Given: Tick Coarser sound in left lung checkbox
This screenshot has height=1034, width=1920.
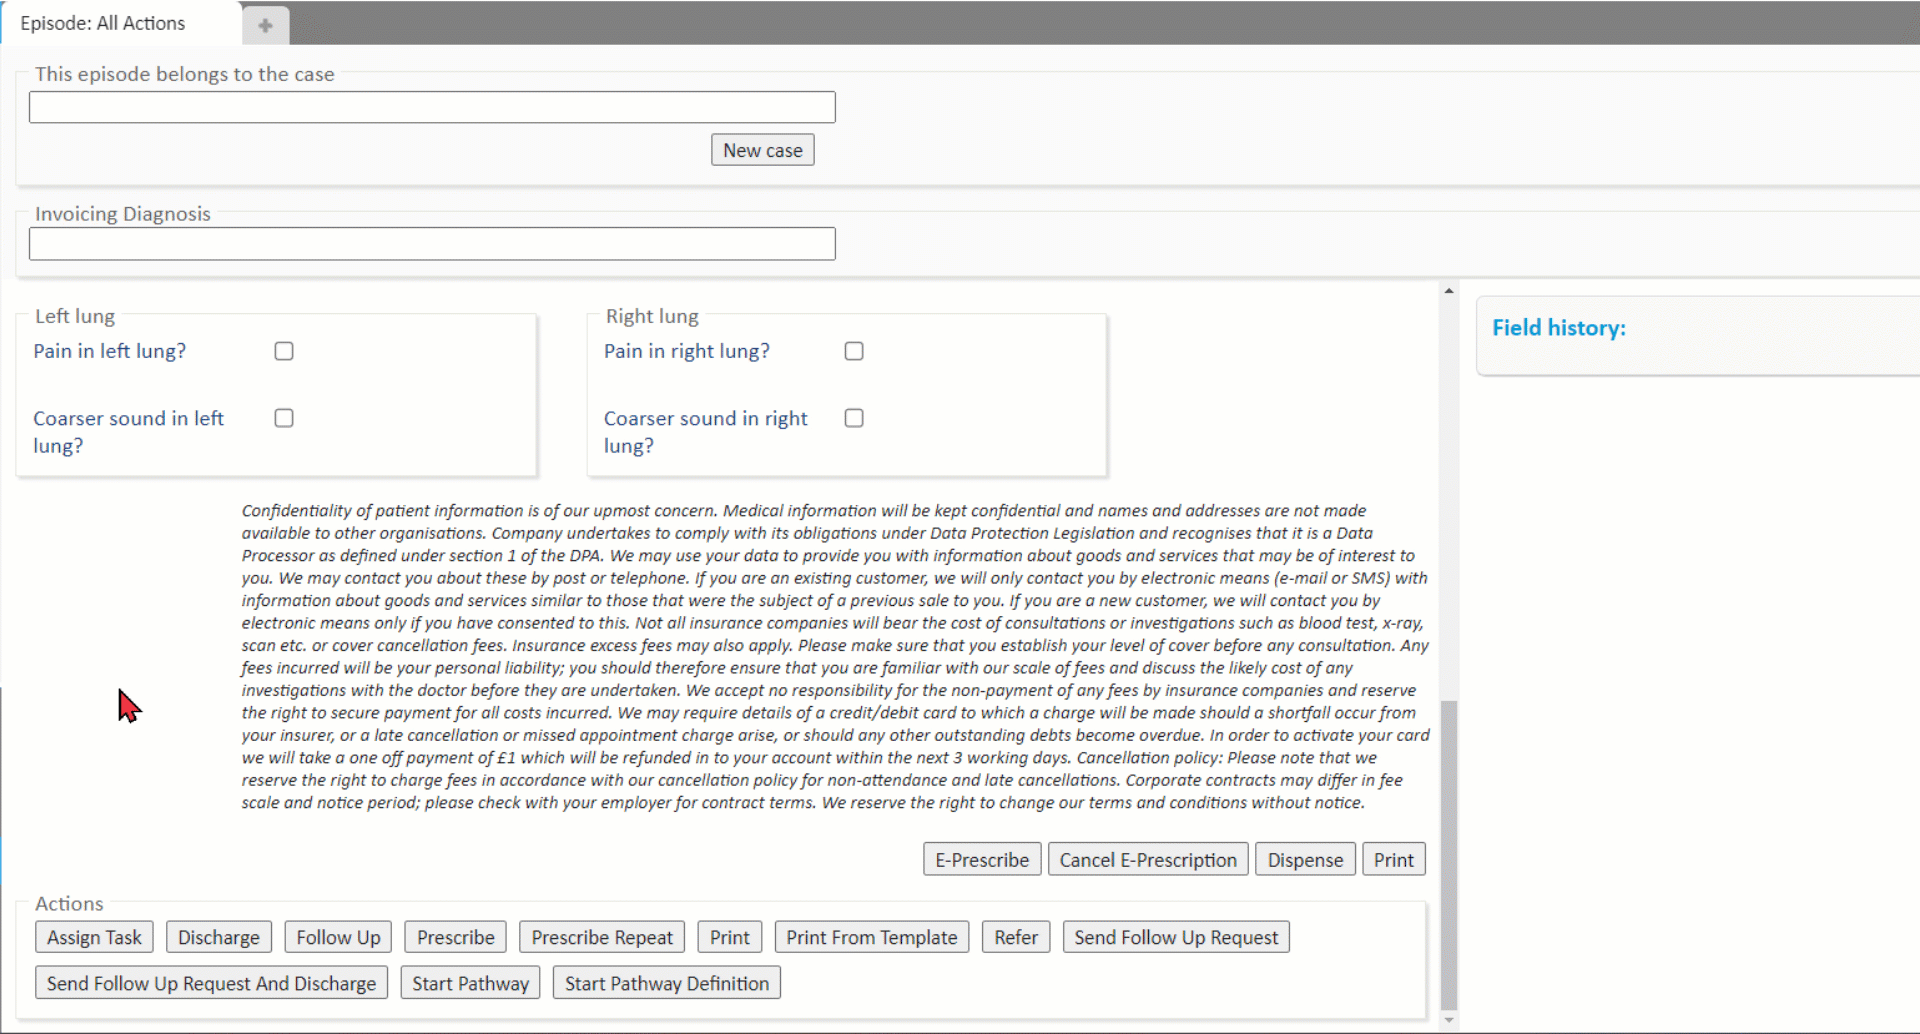Looking at the screenshot, I should 284,418.
